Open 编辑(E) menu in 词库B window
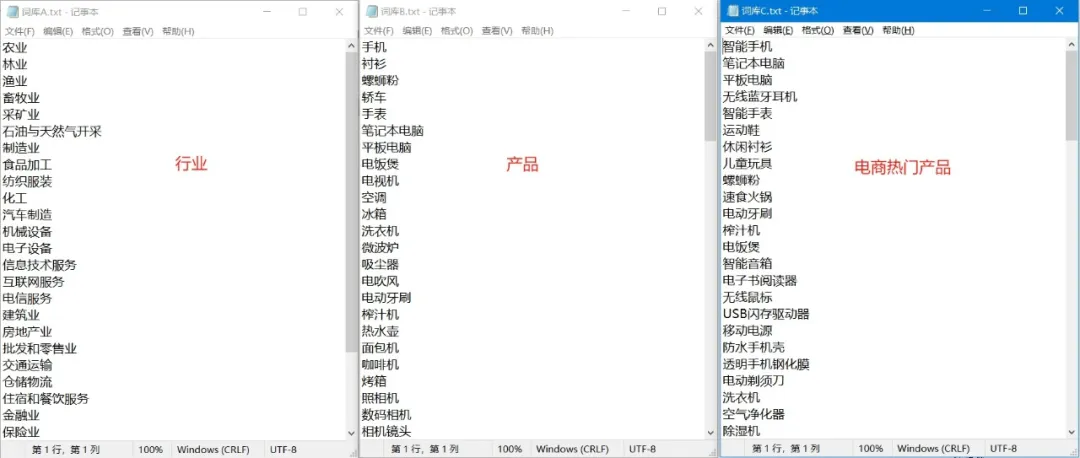 (x=417, y=31)
